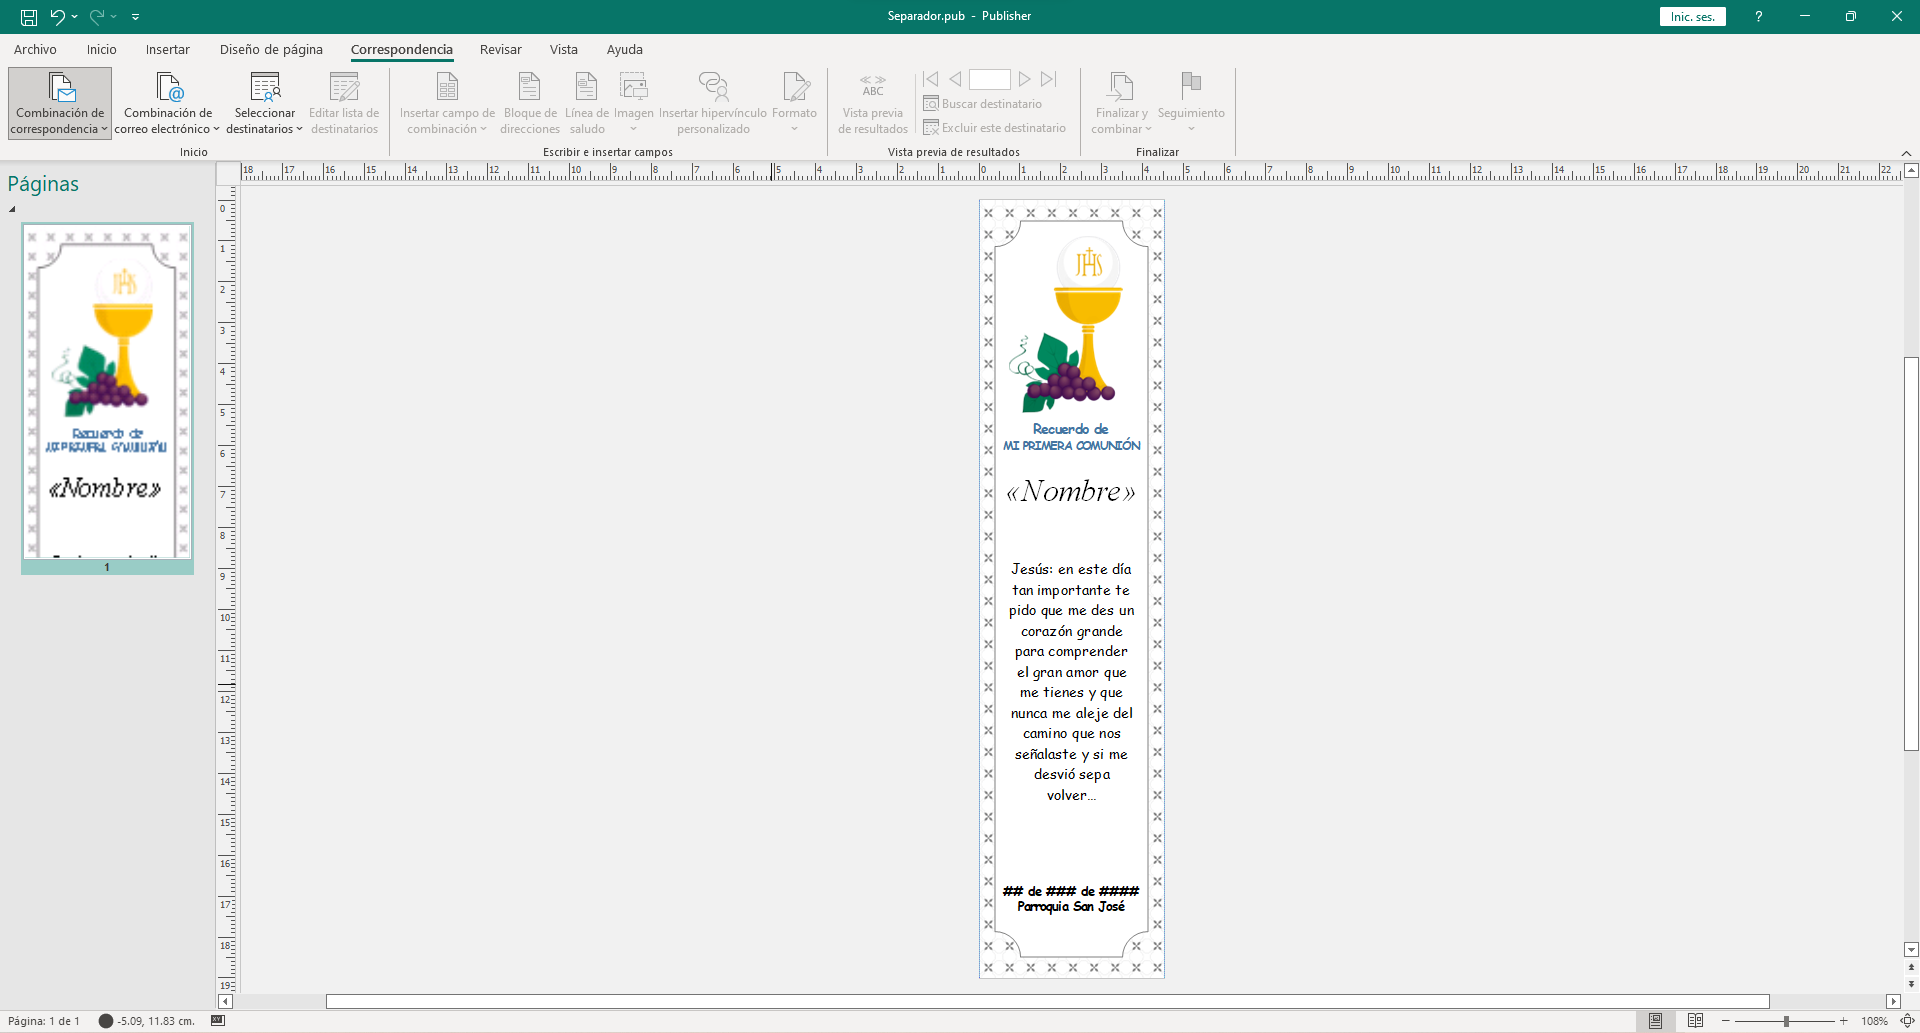Switch to single page view
The image size is (1920, 1033).
click(1655, 1021)
